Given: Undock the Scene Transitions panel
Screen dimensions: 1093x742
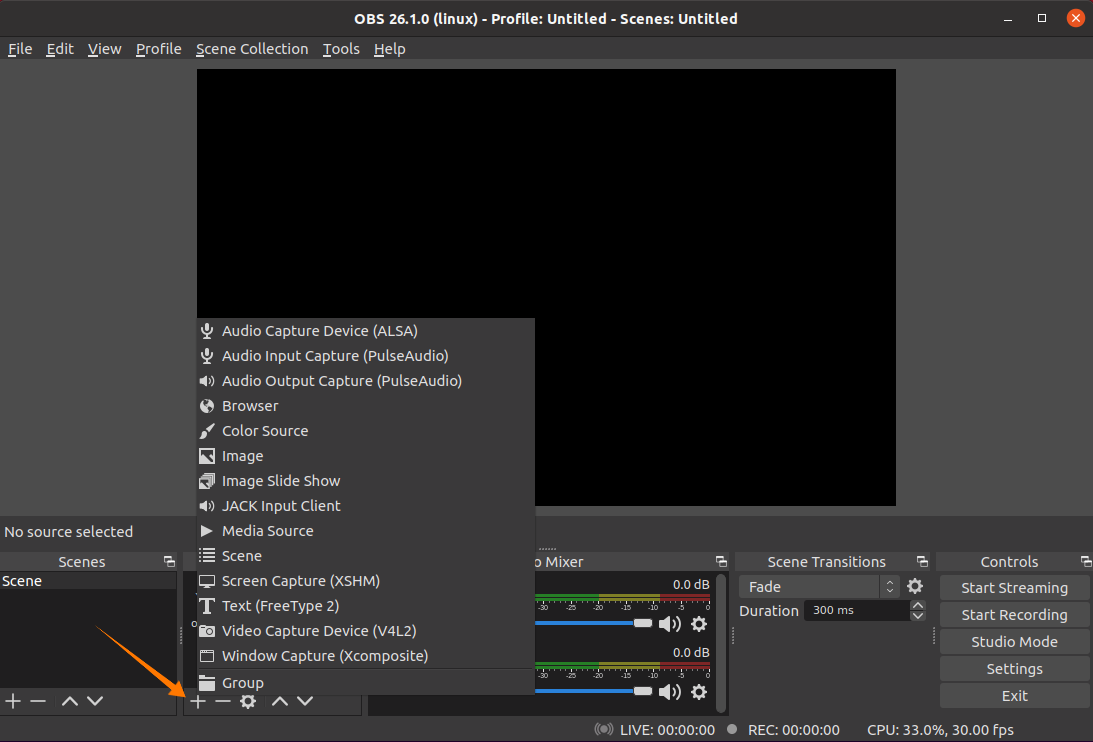Looking at the screenshot, I should [922, 561].
